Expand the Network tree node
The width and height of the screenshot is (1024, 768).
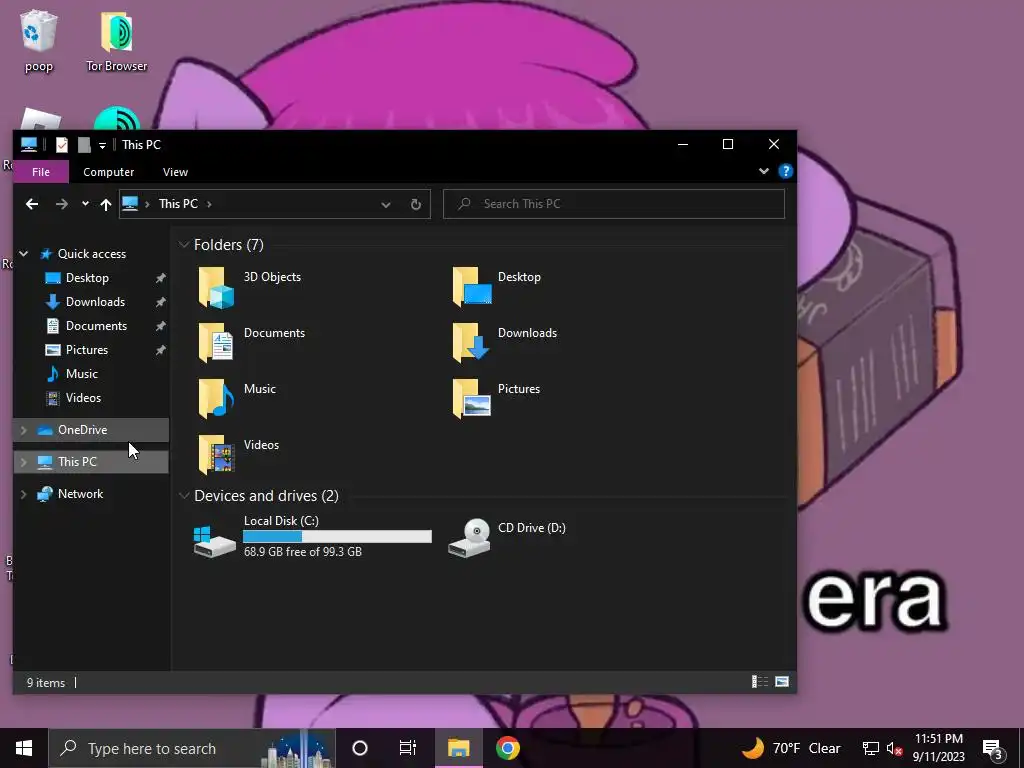tap(24, 494)
